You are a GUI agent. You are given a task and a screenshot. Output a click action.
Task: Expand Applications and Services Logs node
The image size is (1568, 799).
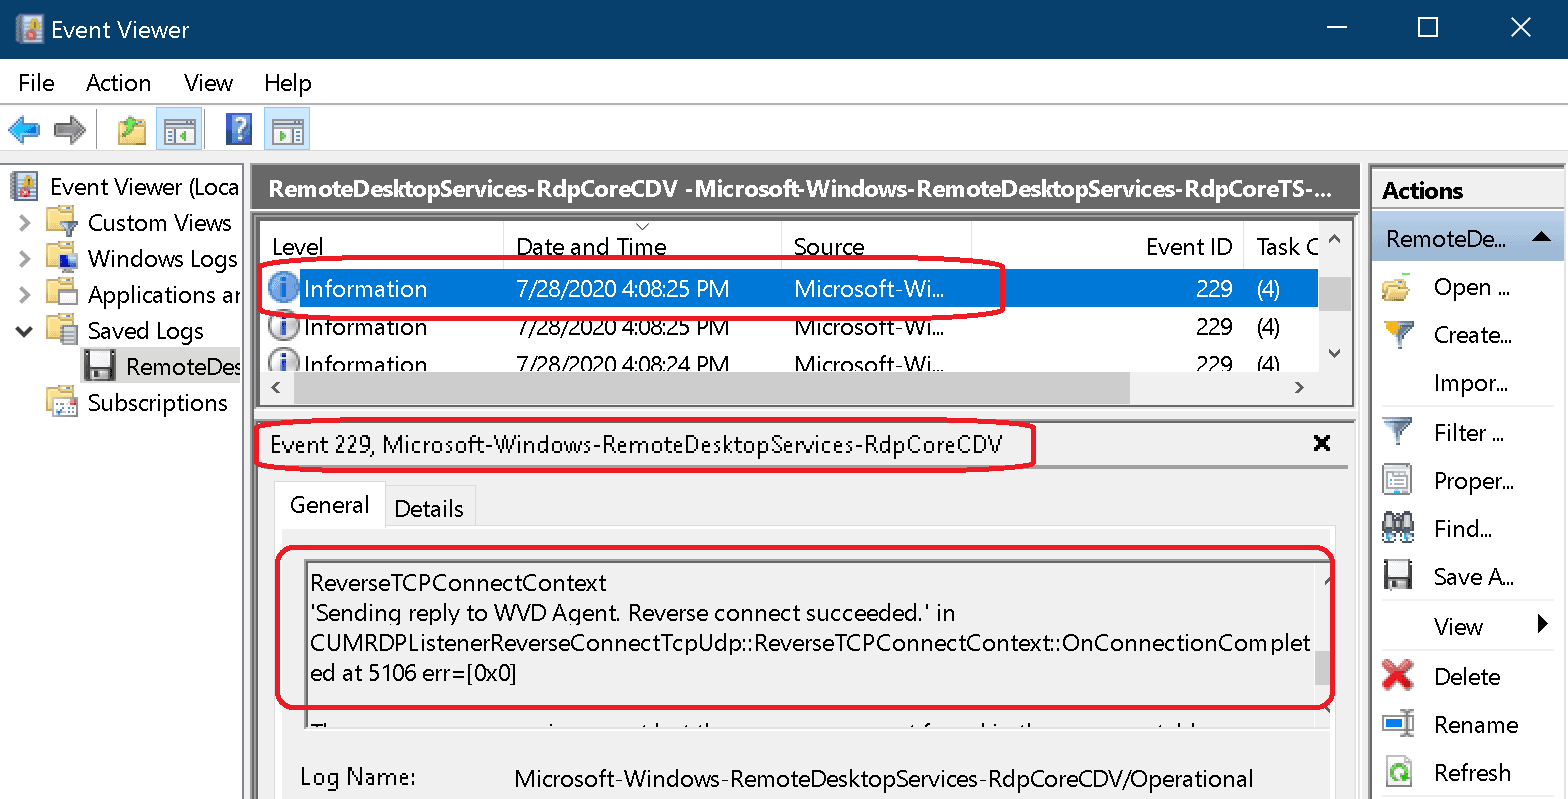pos(25,295)
